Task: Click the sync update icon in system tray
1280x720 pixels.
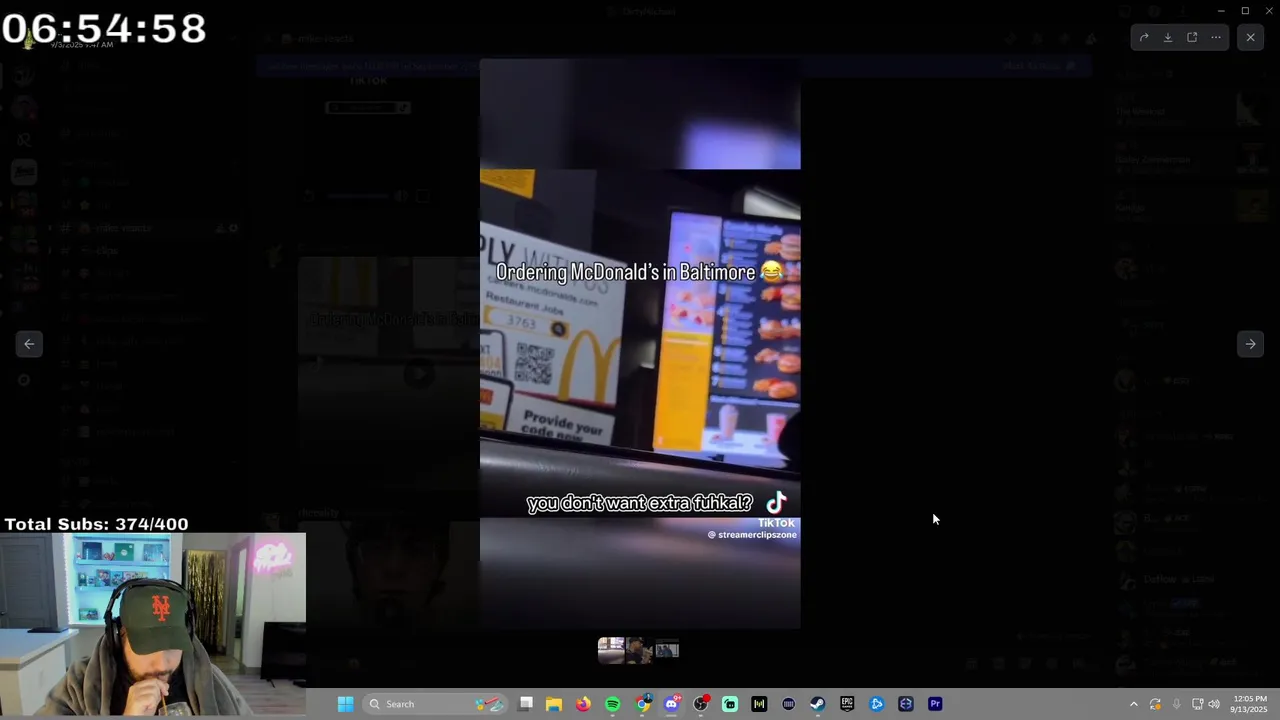Action: [1155, 704]
